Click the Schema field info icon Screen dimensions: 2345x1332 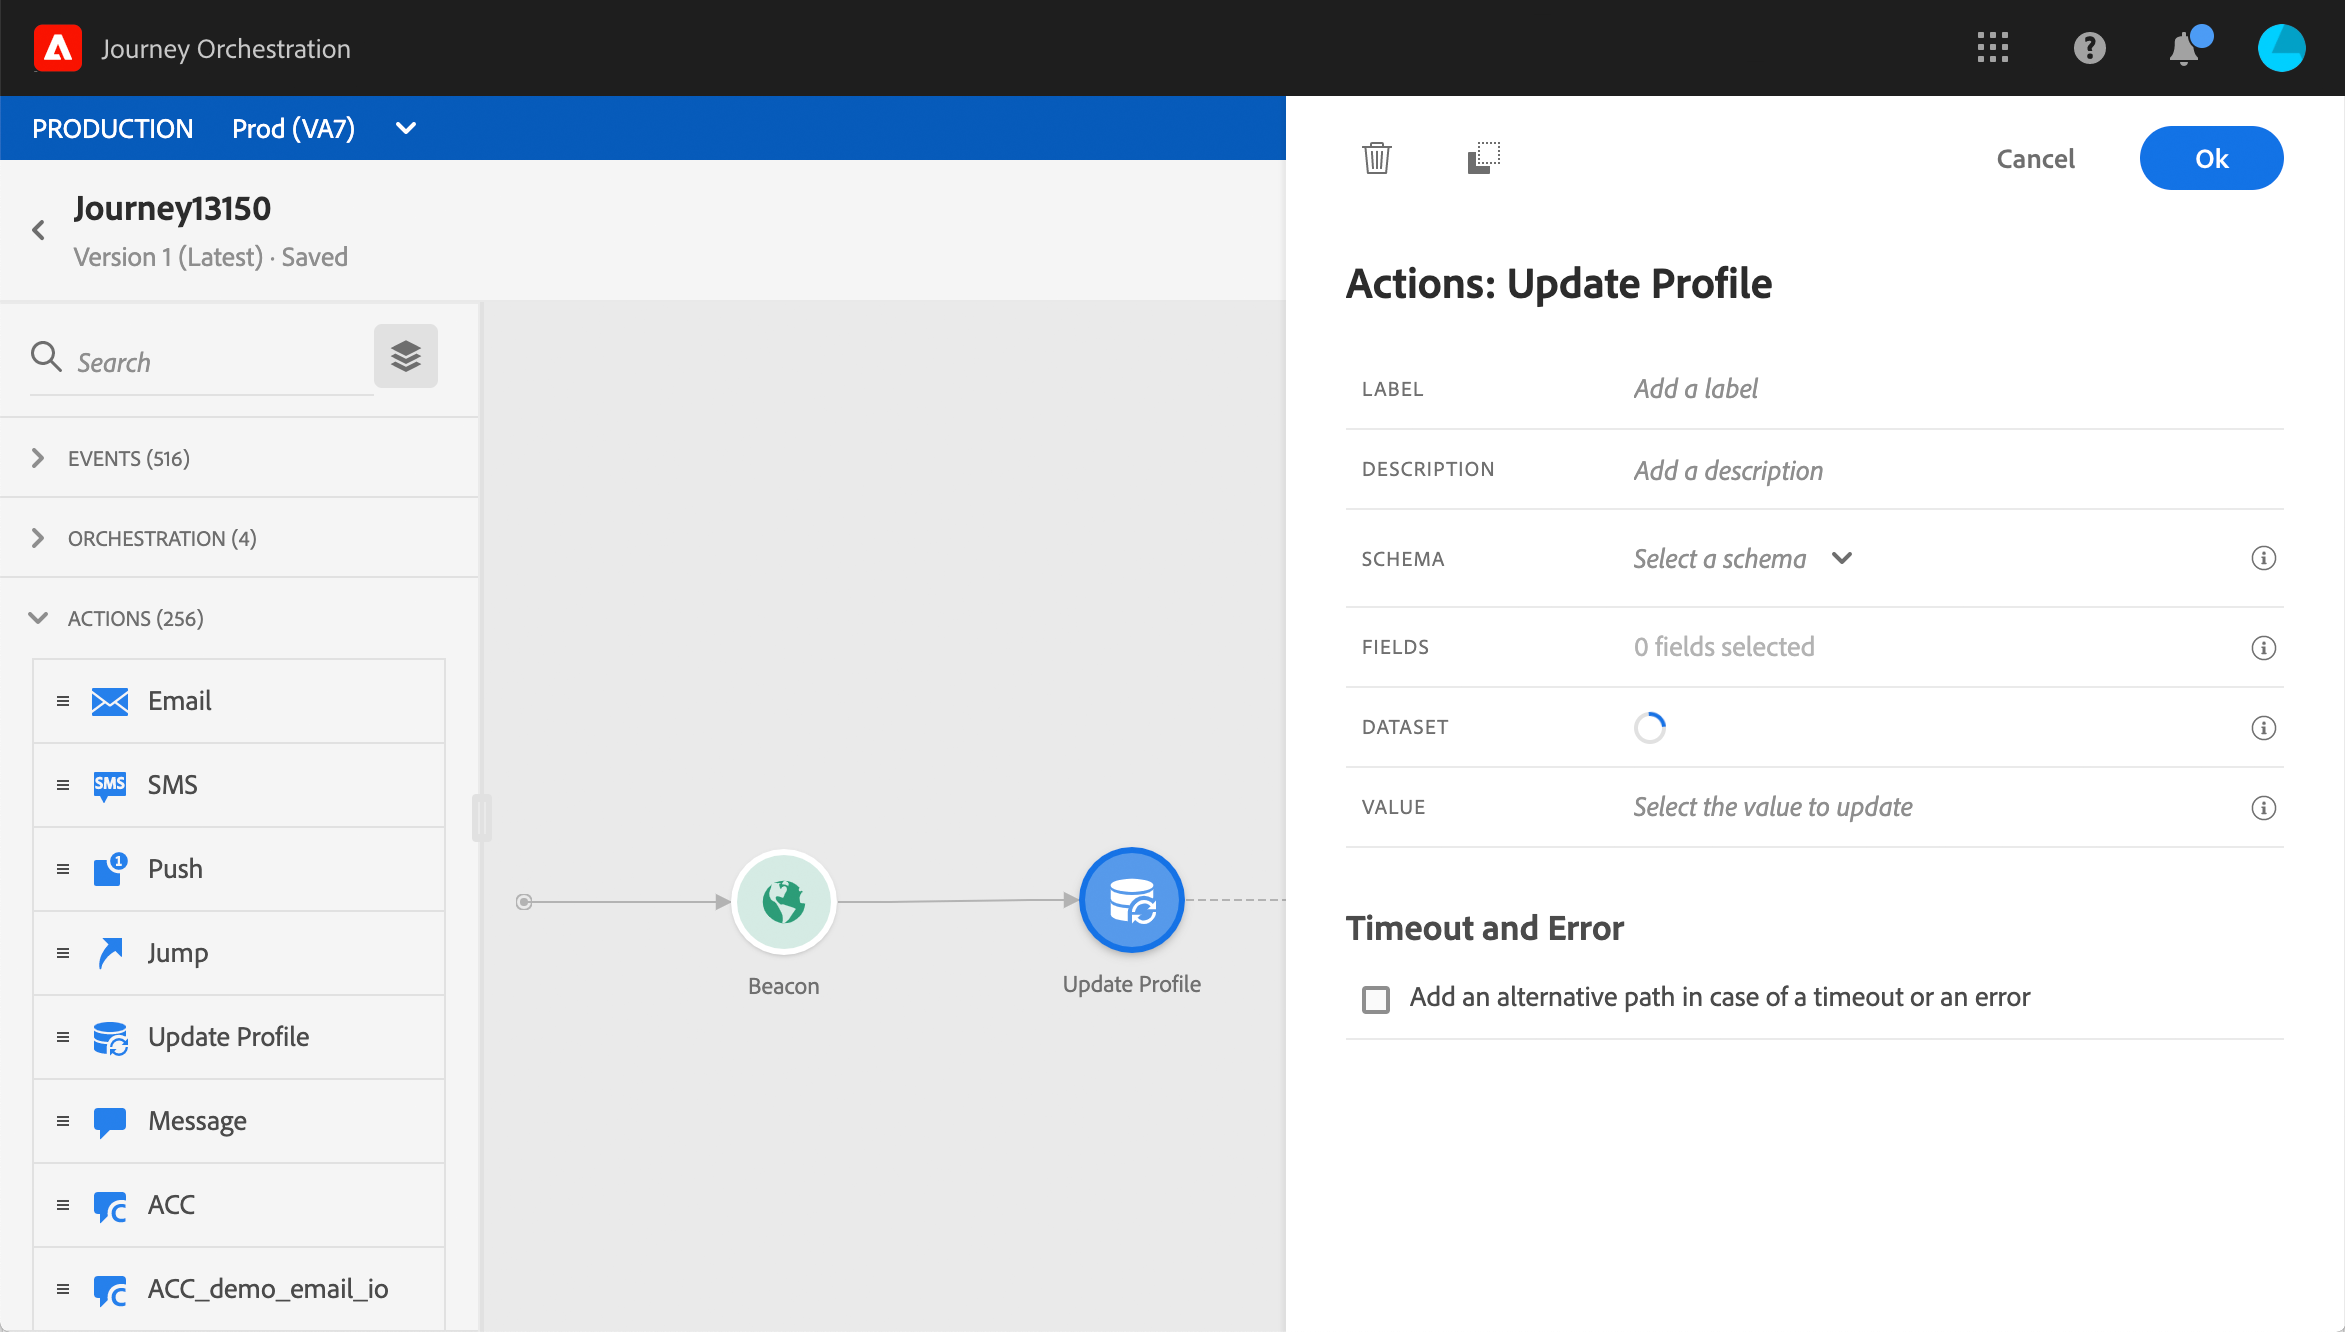click(2263, 558)
